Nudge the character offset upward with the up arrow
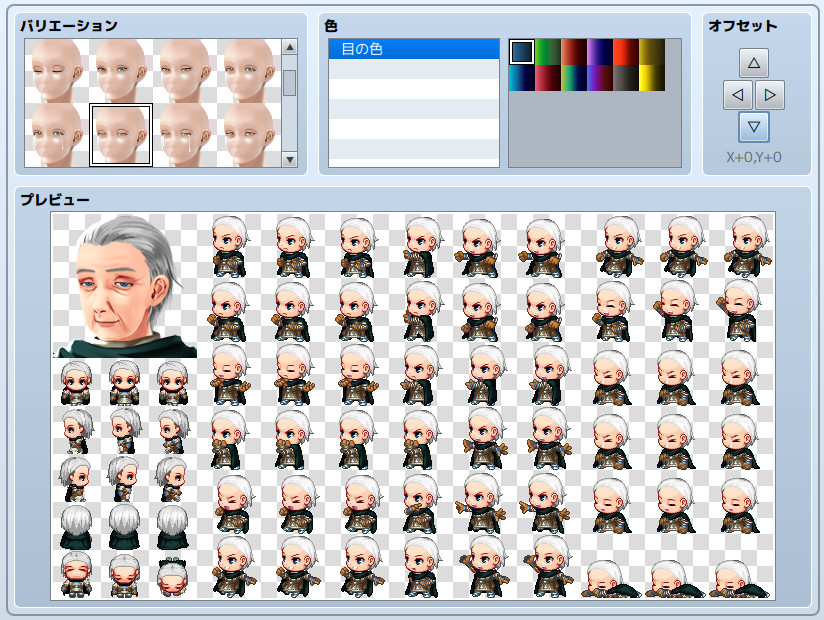Viewport: 824px width, 620px height. (751, 62)
